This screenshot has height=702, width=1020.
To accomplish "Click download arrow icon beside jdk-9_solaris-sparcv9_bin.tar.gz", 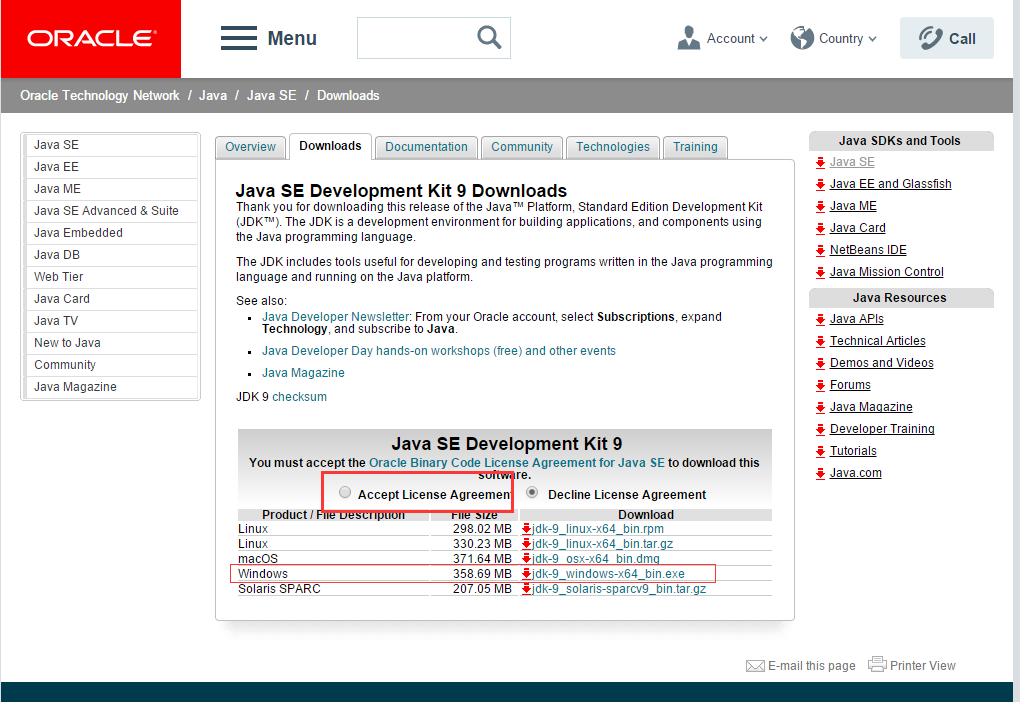I will (x=527, y=589).
